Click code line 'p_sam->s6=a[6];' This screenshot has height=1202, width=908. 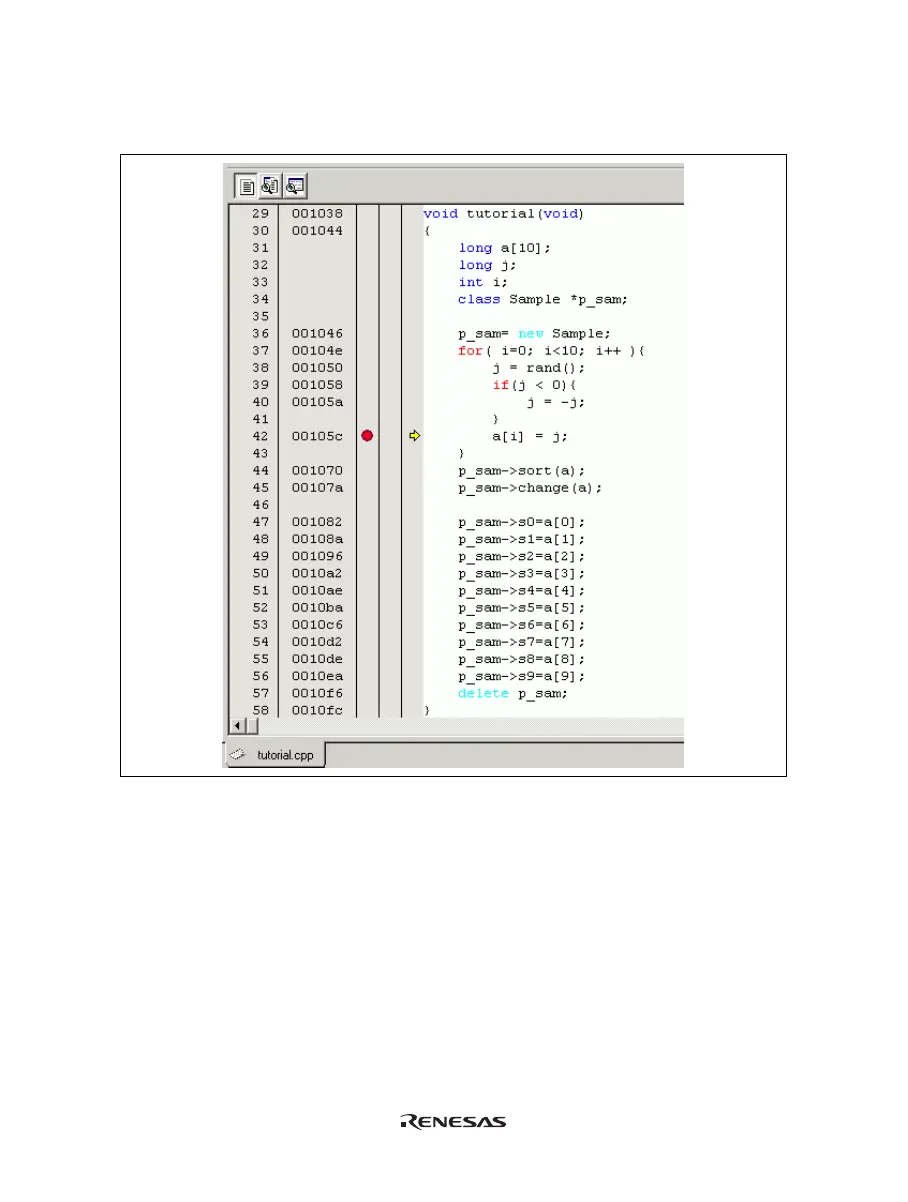[x=521, y=625]
